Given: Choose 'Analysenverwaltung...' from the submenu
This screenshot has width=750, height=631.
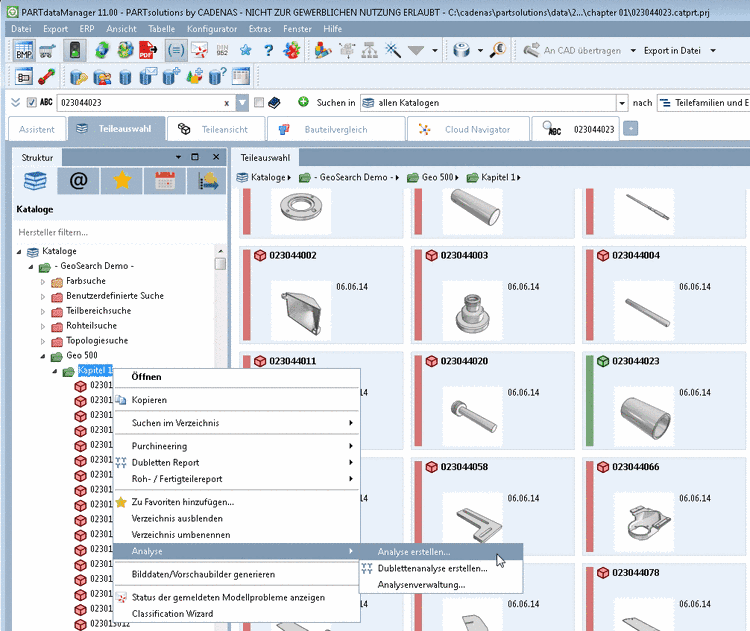Looking at the screenshot, I should [x=441, y=585].
